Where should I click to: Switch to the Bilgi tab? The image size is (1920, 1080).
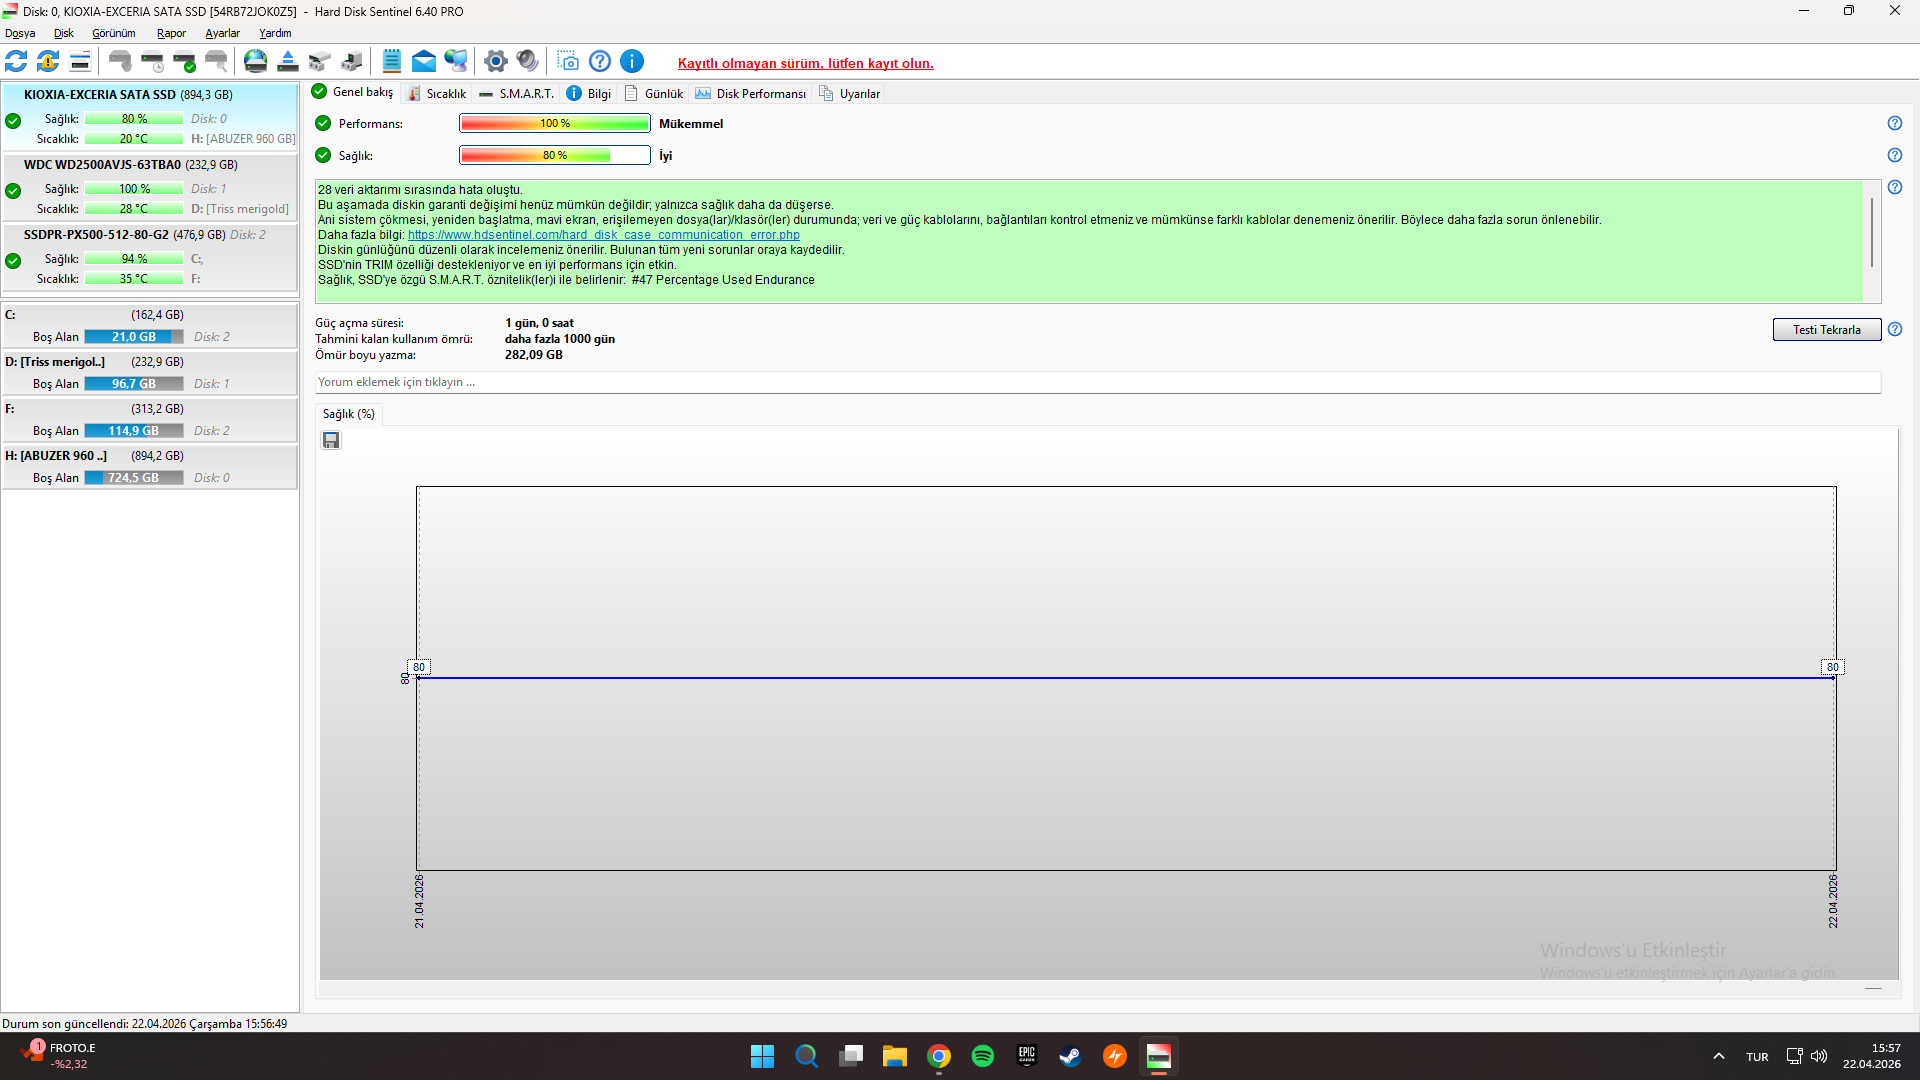click(589, 94)
